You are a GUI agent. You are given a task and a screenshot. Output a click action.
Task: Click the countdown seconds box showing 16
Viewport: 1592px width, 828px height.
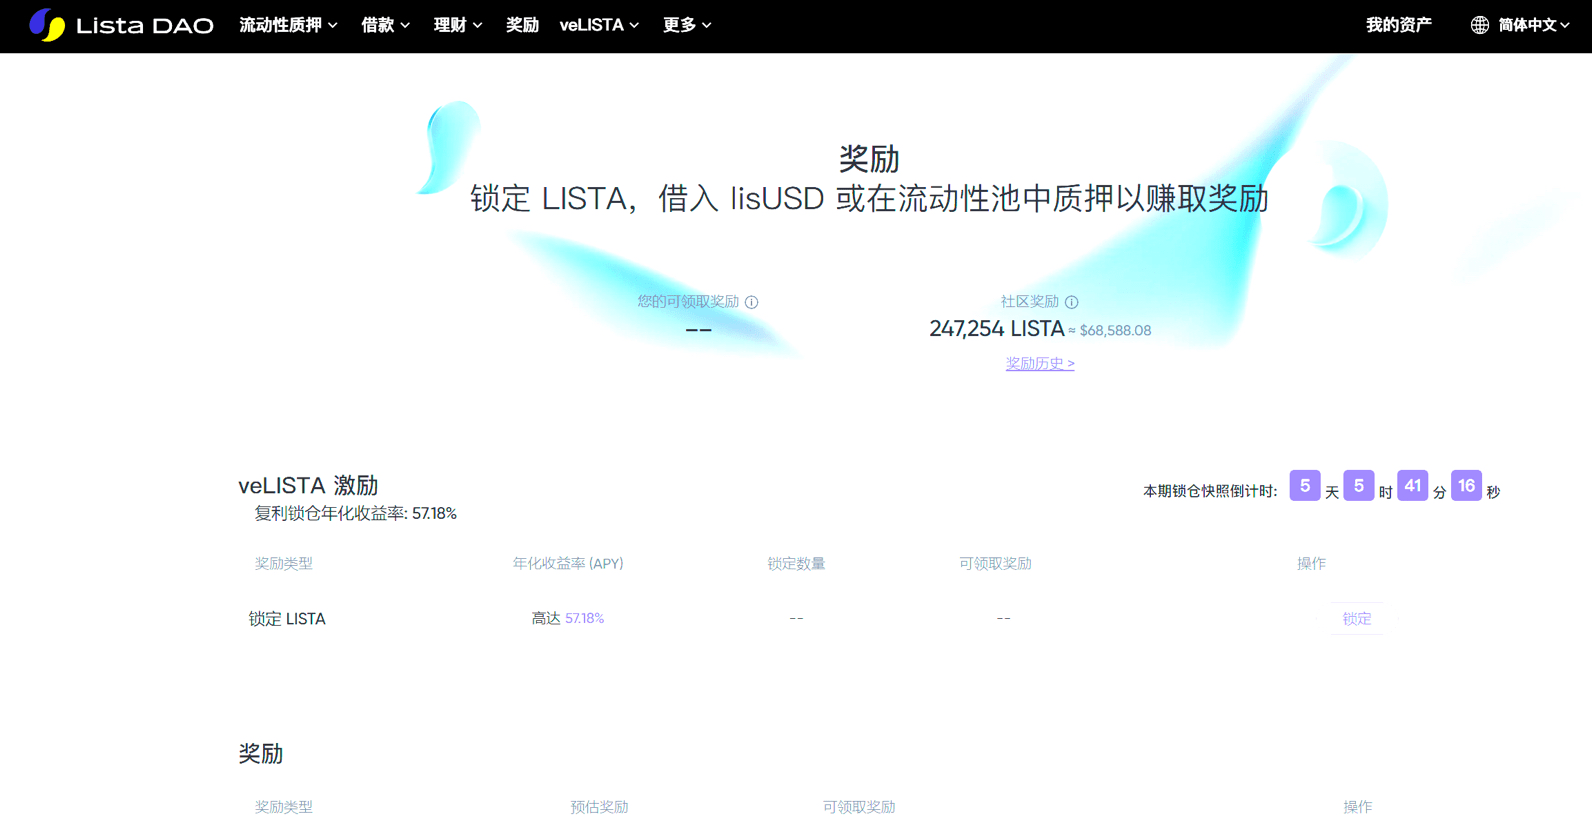coord(1466,486)
